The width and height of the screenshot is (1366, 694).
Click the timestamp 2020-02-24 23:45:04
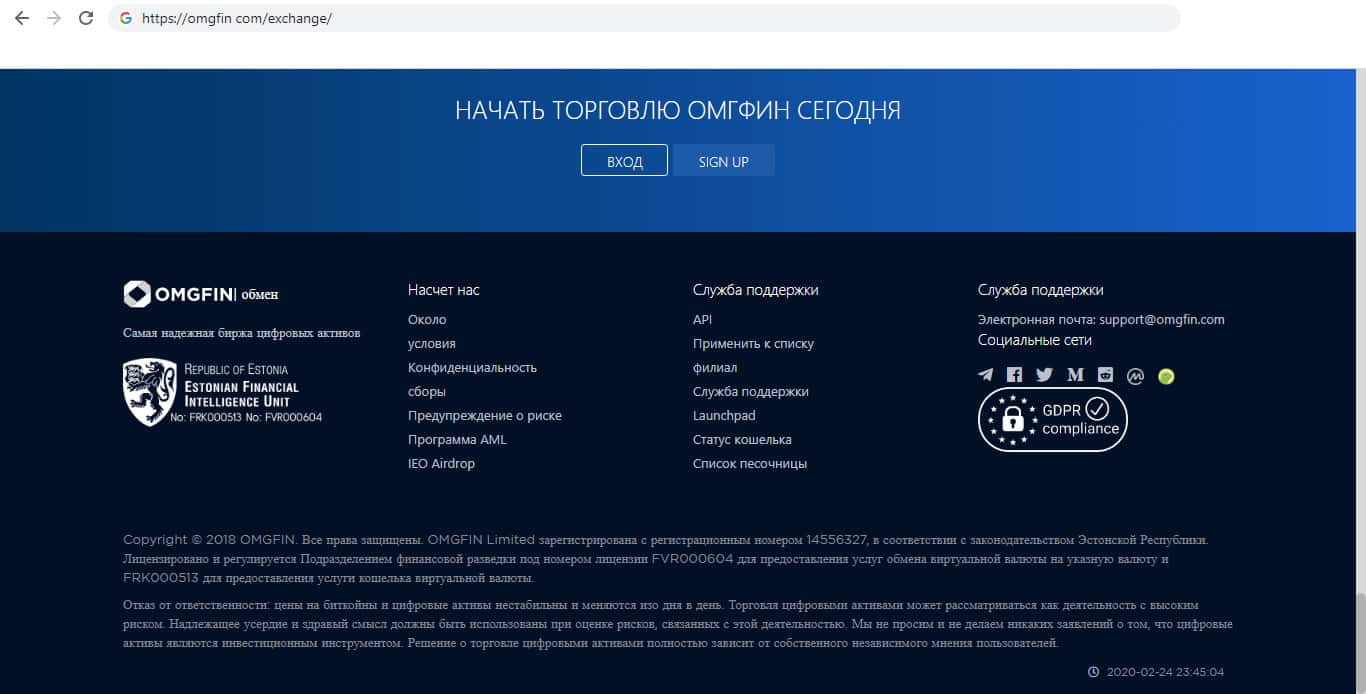coord(1165,672)
